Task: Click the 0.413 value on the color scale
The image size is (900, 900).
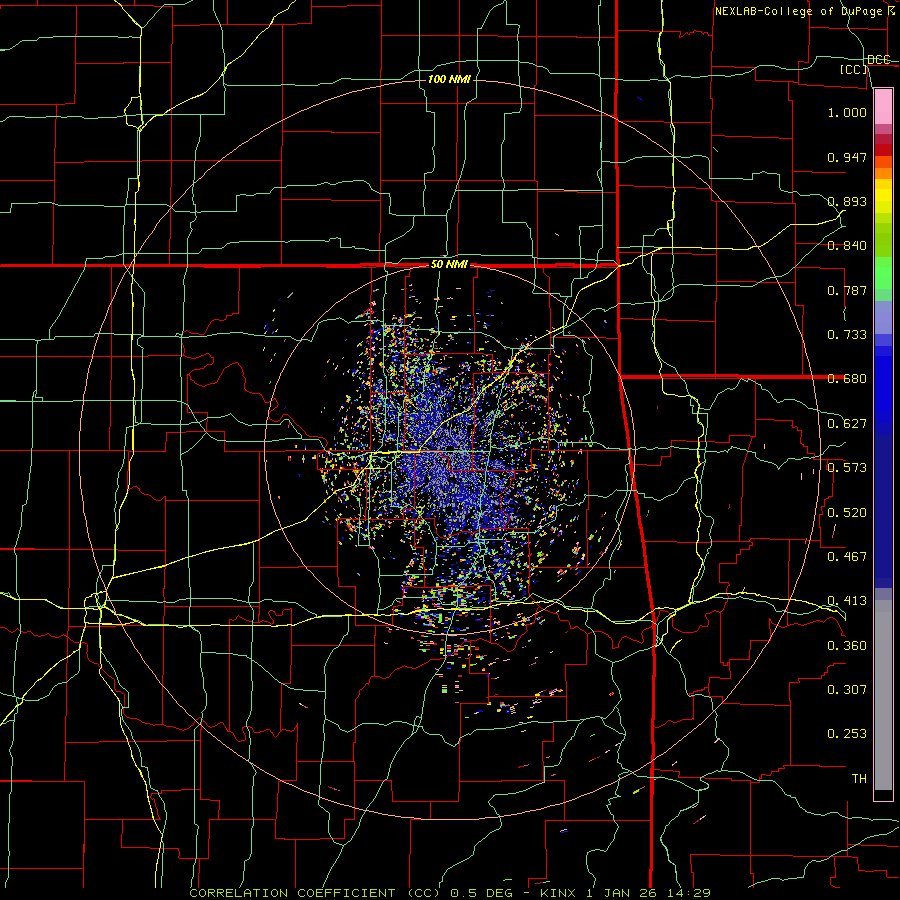Action: point(847,601)
